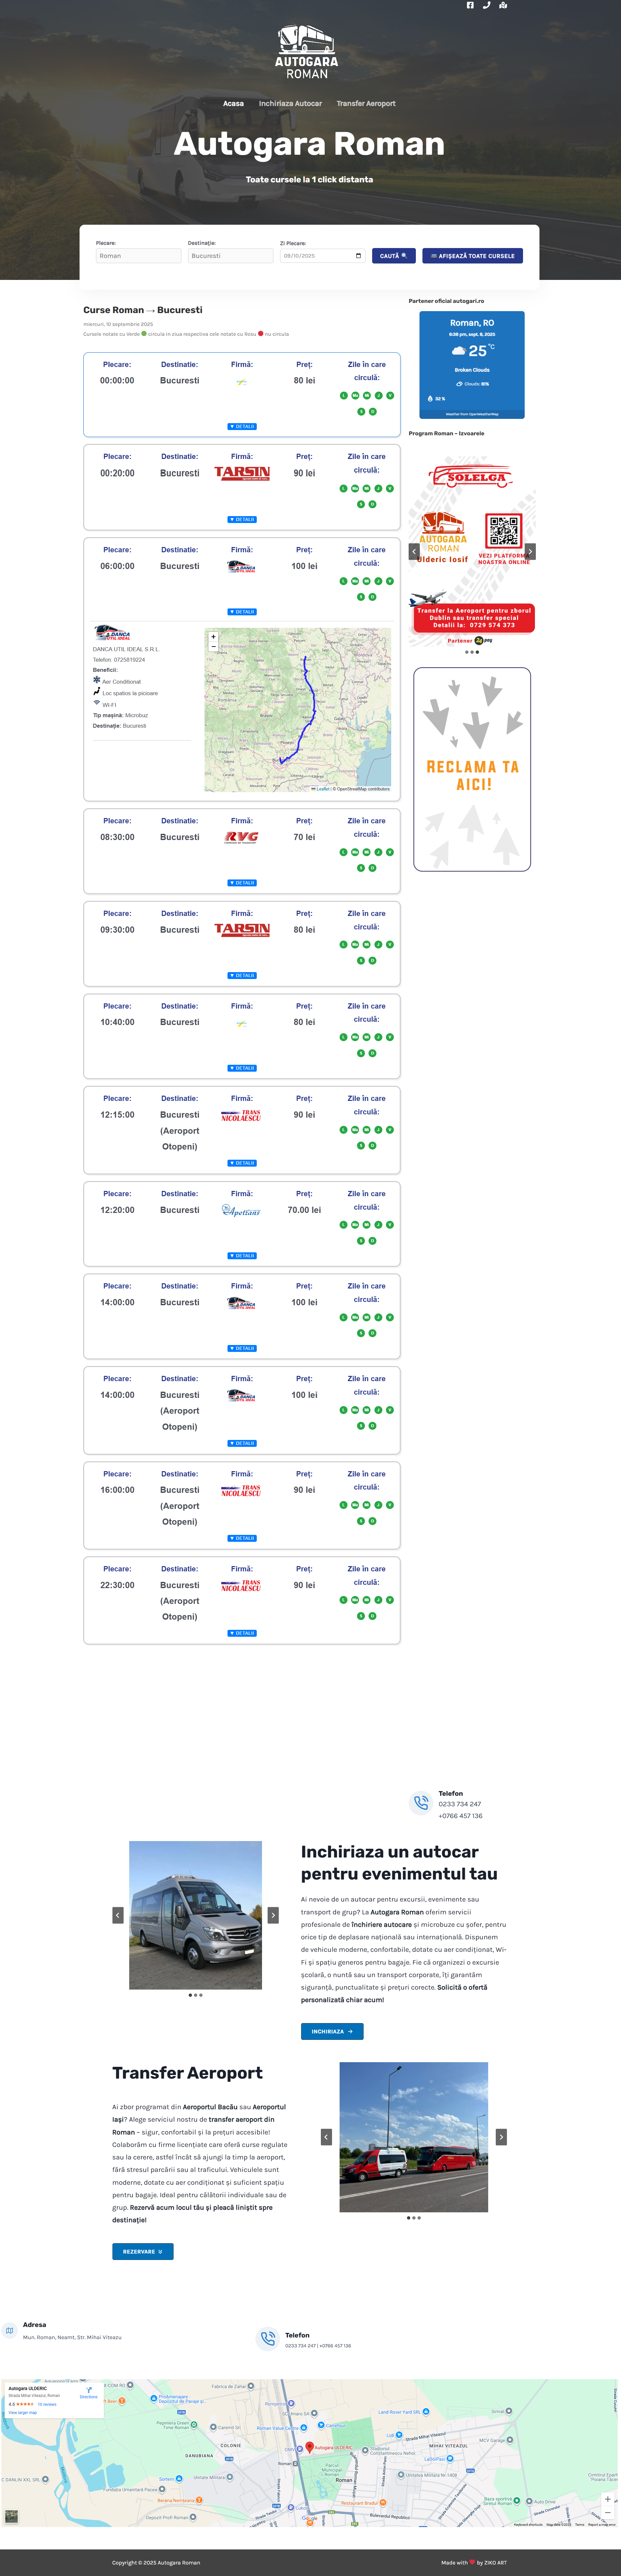Screen dimensions: 621x2576
Task: Click the REZERVARE button
Action: point(143,2251)
